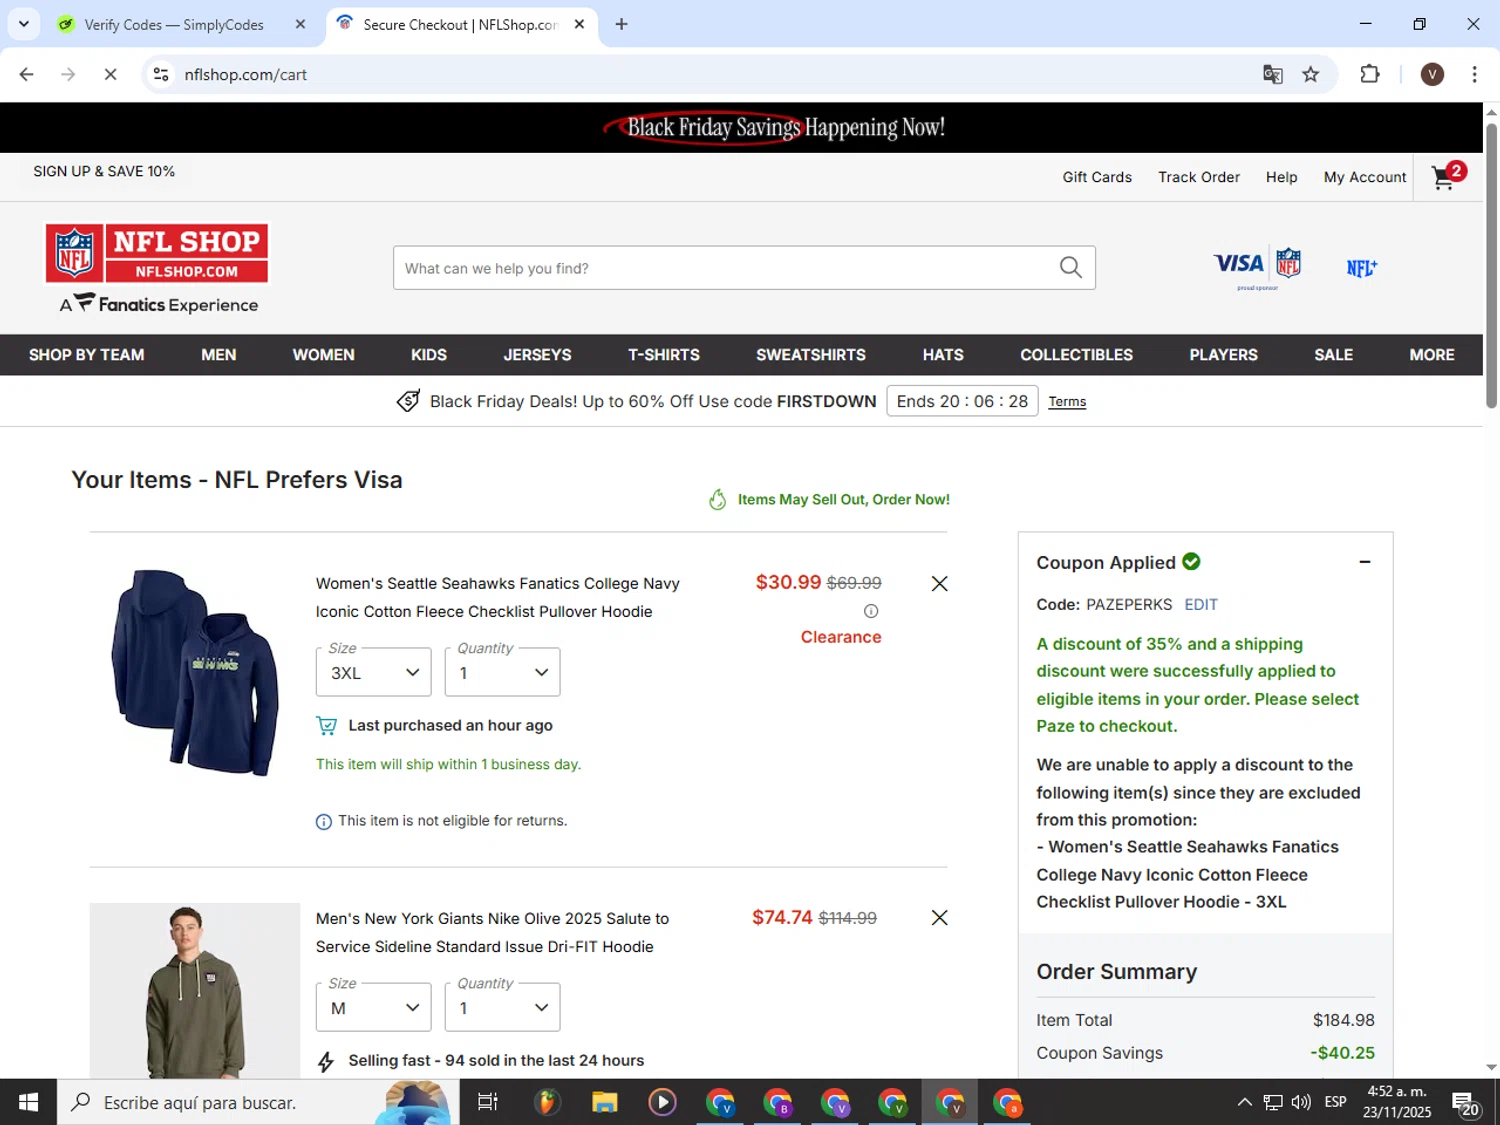This screenshot has height=1125, width=1500.
Task: Click the browser back arrow
Action: pyautogui.click(x=27, y=74)
